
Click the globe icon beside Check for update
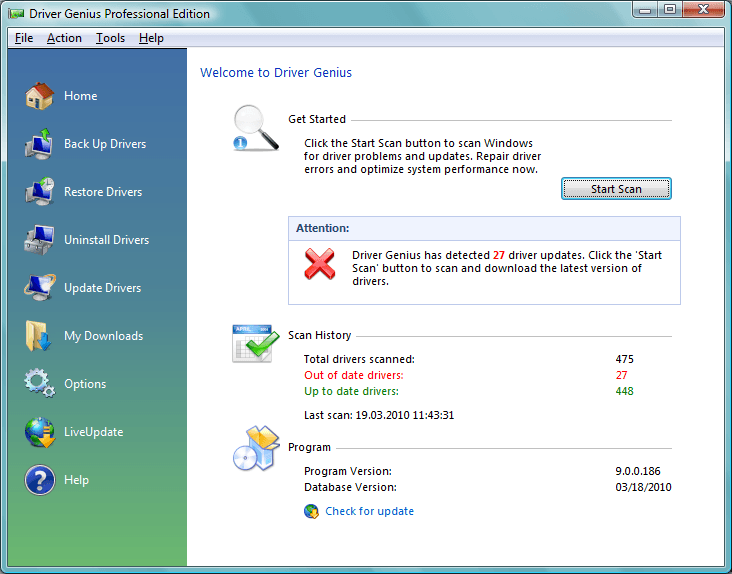click(x=311, y=511)
